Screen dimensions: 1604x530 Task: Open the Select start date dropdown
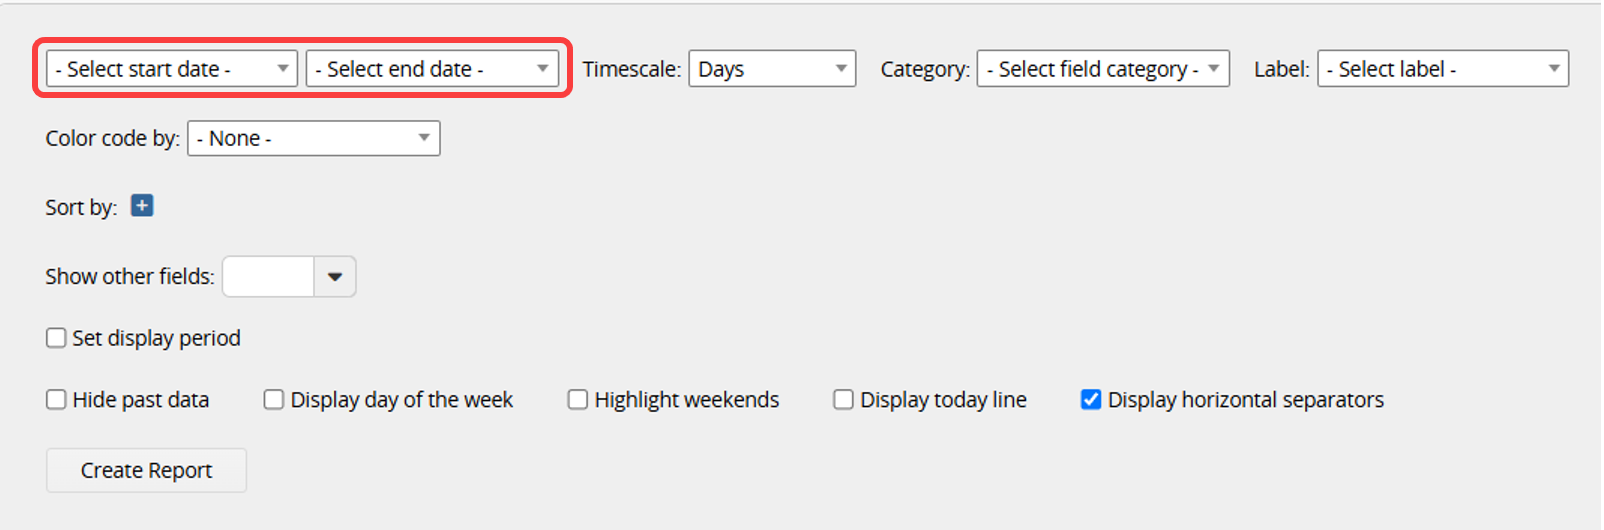point(172,69)
